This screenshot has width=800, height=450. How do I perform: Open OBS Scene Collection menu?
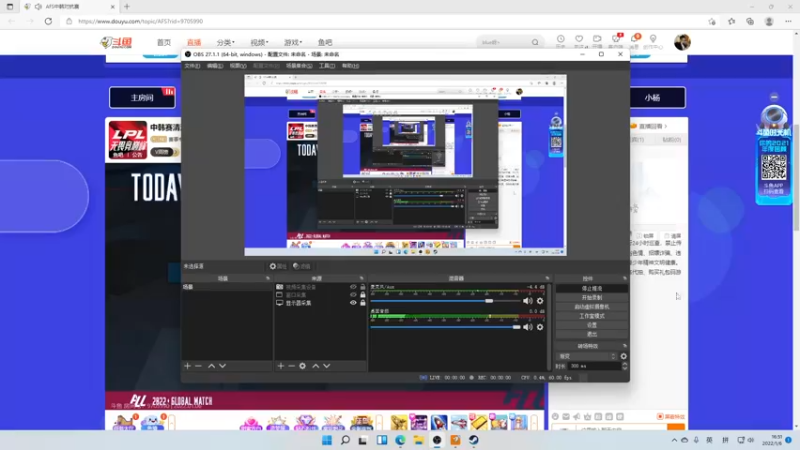point(299,66)
